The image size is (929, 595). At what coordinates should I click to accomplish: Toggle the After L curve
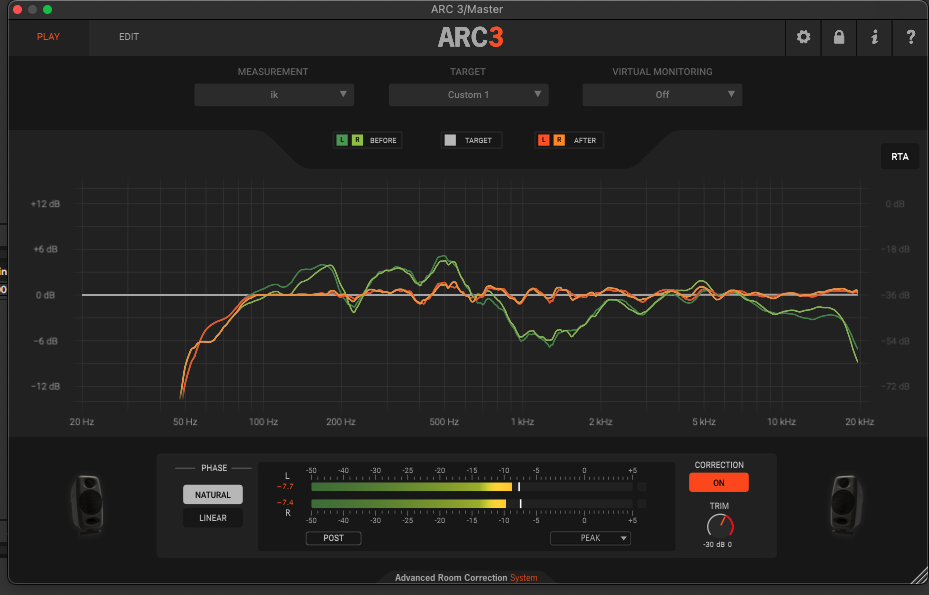pyautogui.click(x=543, y=140)
